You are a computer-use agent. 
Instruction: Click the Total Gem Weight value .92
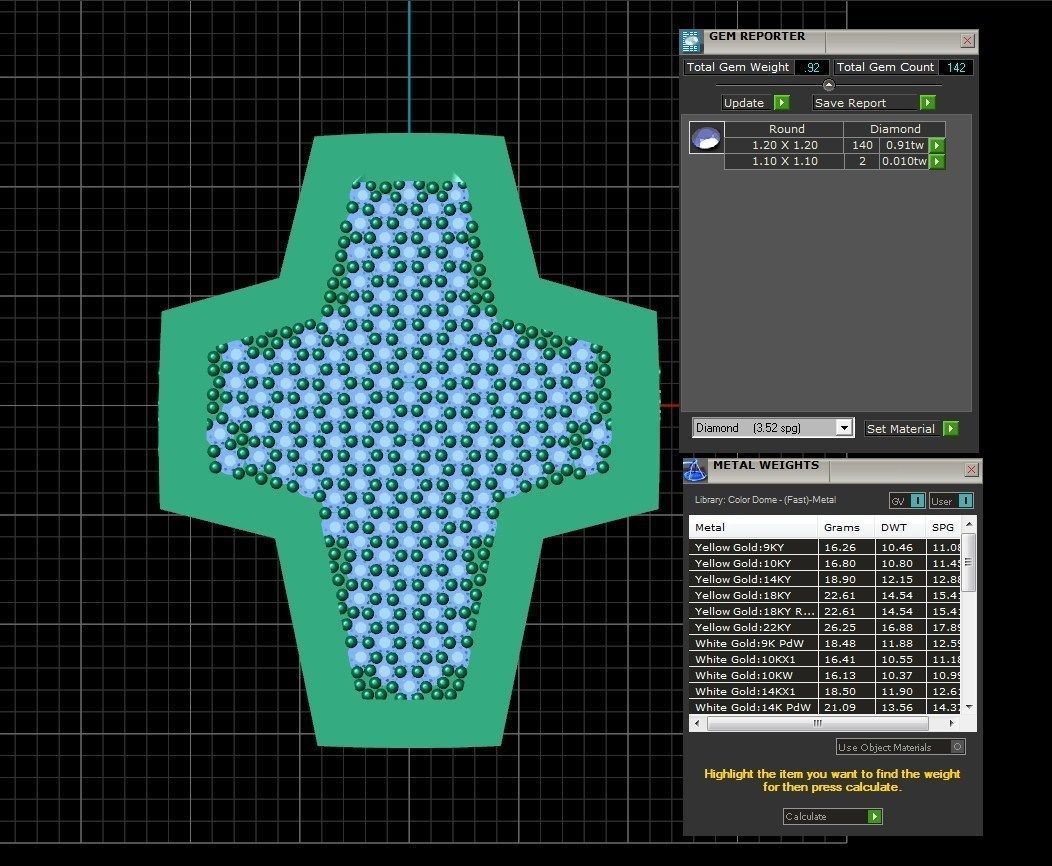point(812,67)
